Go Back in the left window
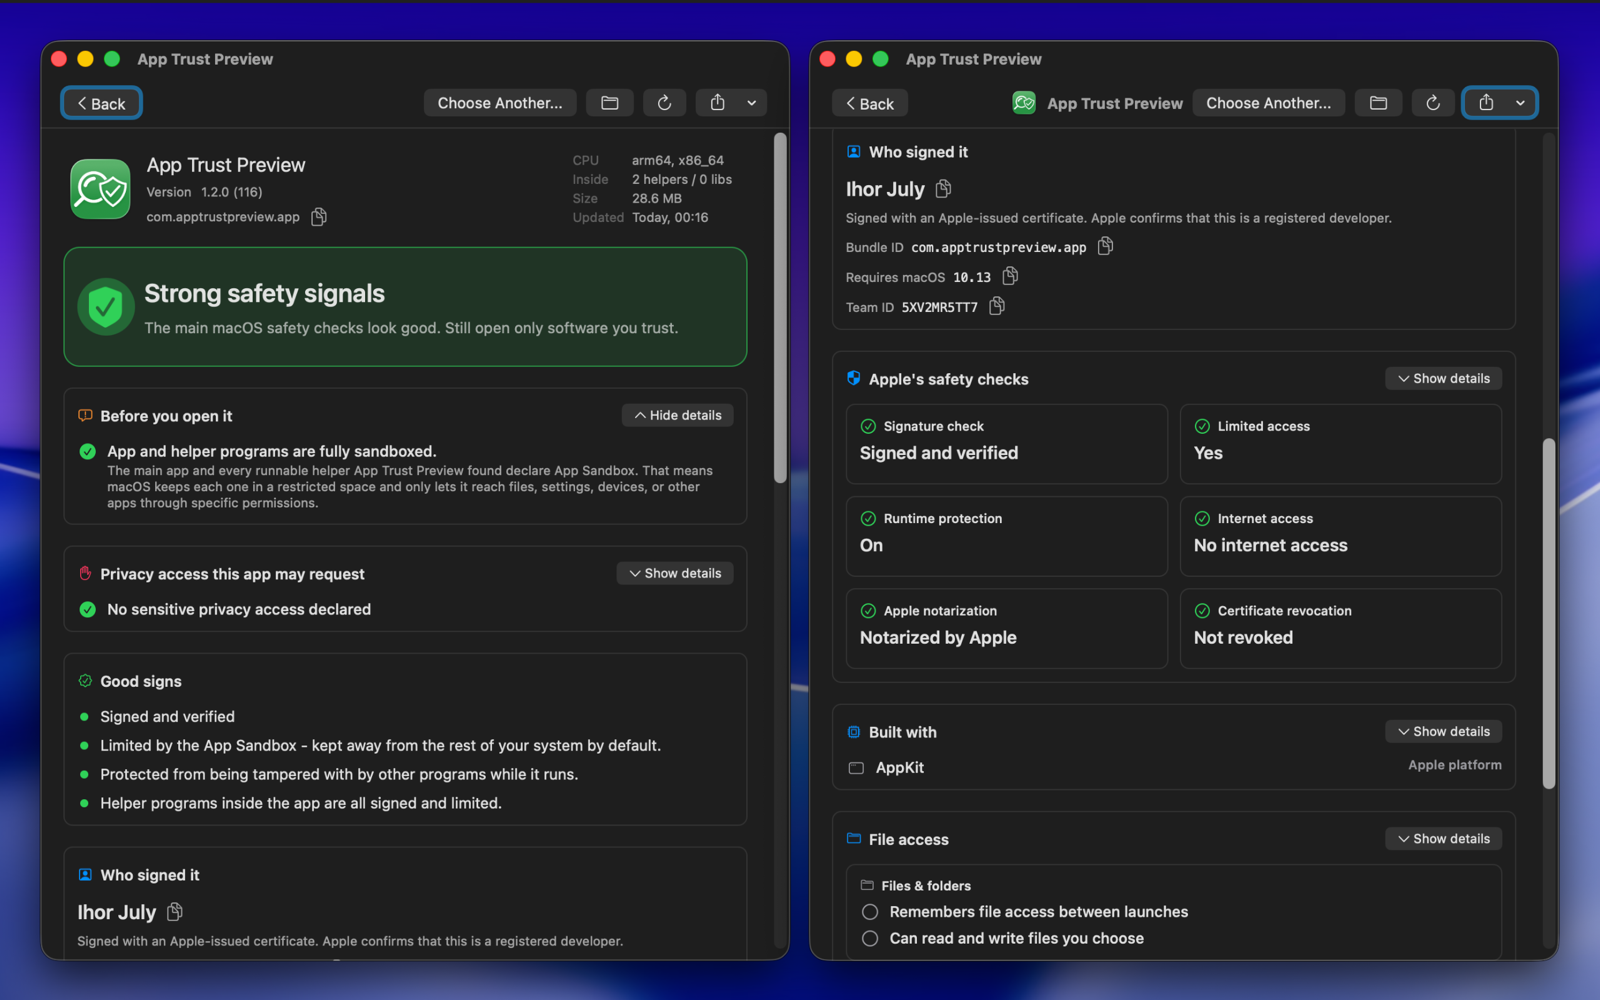 point(101,103)
